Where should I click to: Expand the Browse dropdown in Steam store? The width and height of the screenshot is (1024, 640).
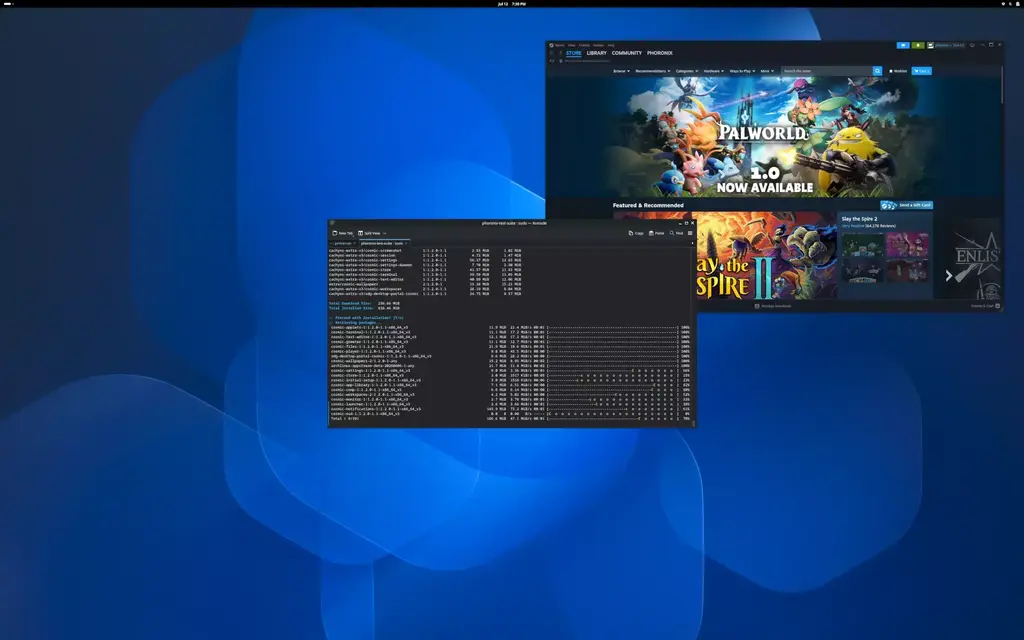point(622,71)
